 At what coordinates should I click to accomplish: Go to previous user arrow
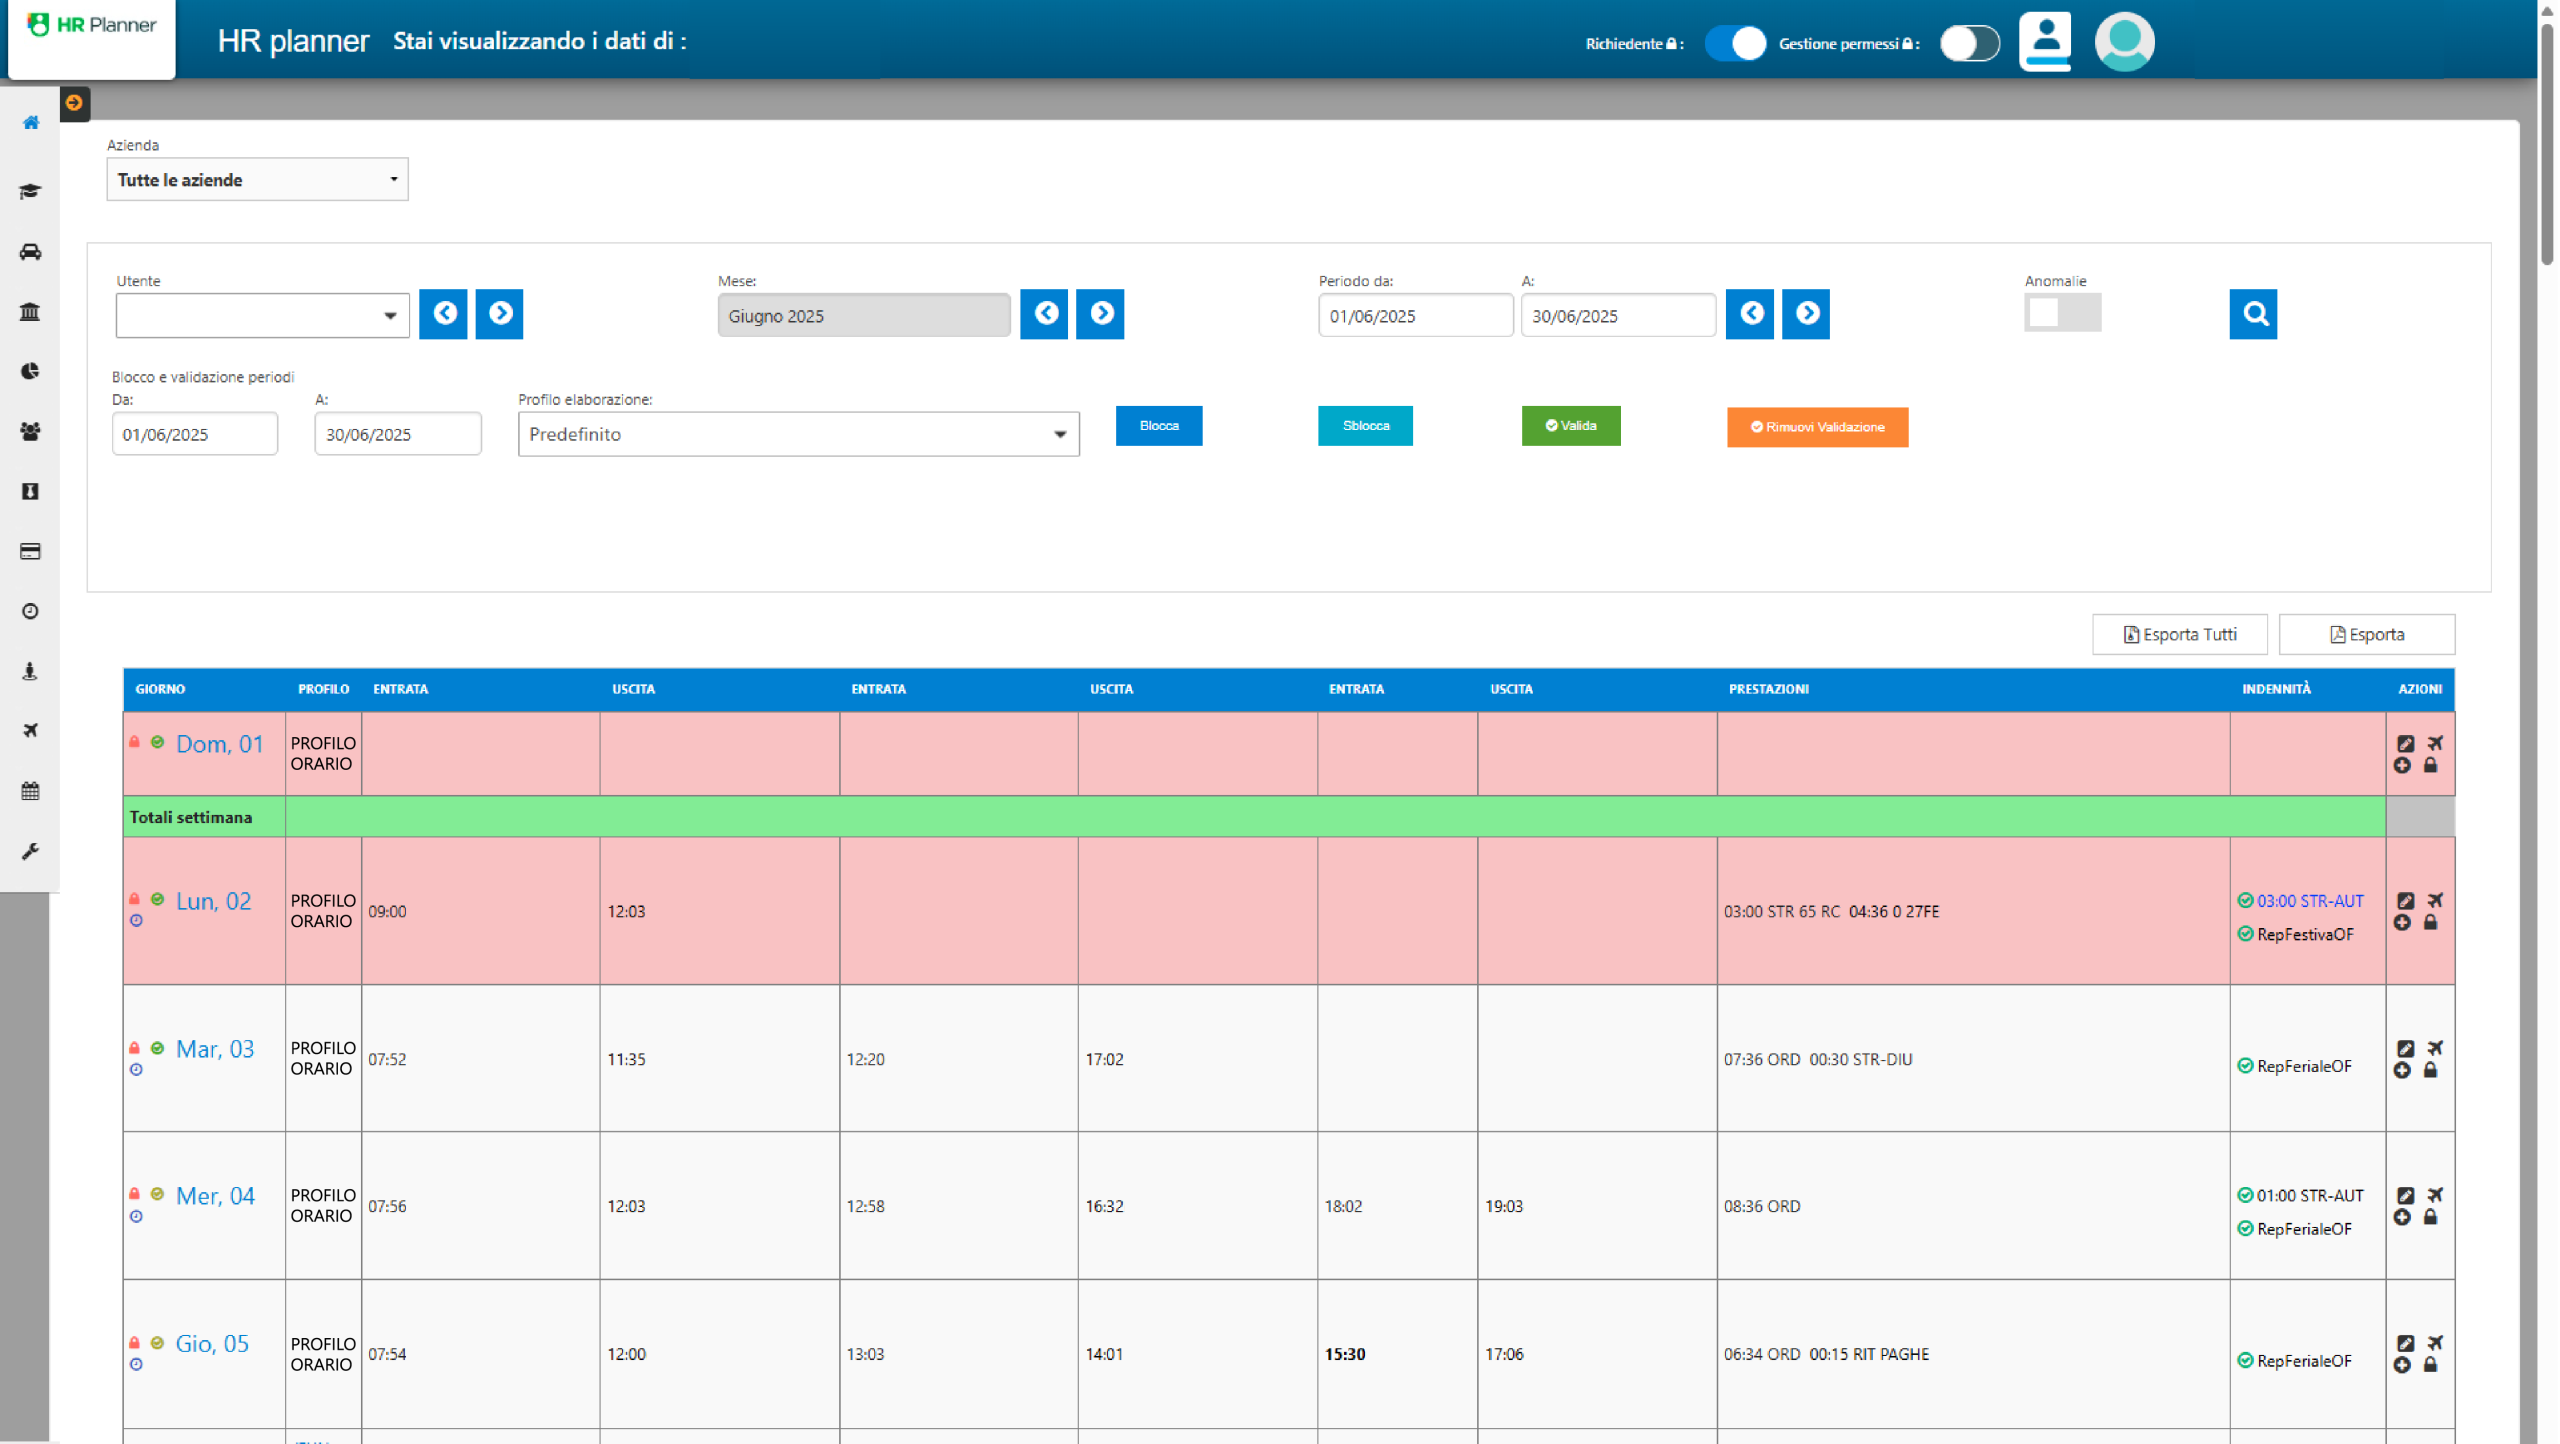click(443, 314)
